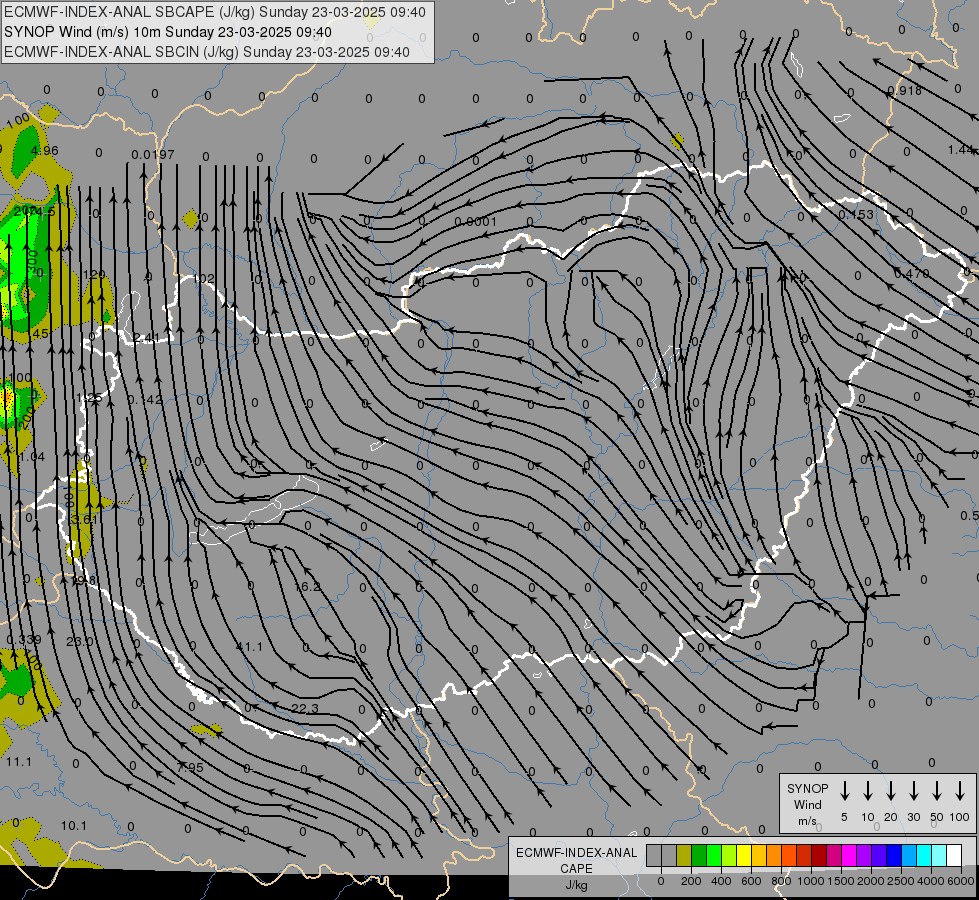Click the 102 value on the map
979x900 pixels.
[x=204, y=279]
